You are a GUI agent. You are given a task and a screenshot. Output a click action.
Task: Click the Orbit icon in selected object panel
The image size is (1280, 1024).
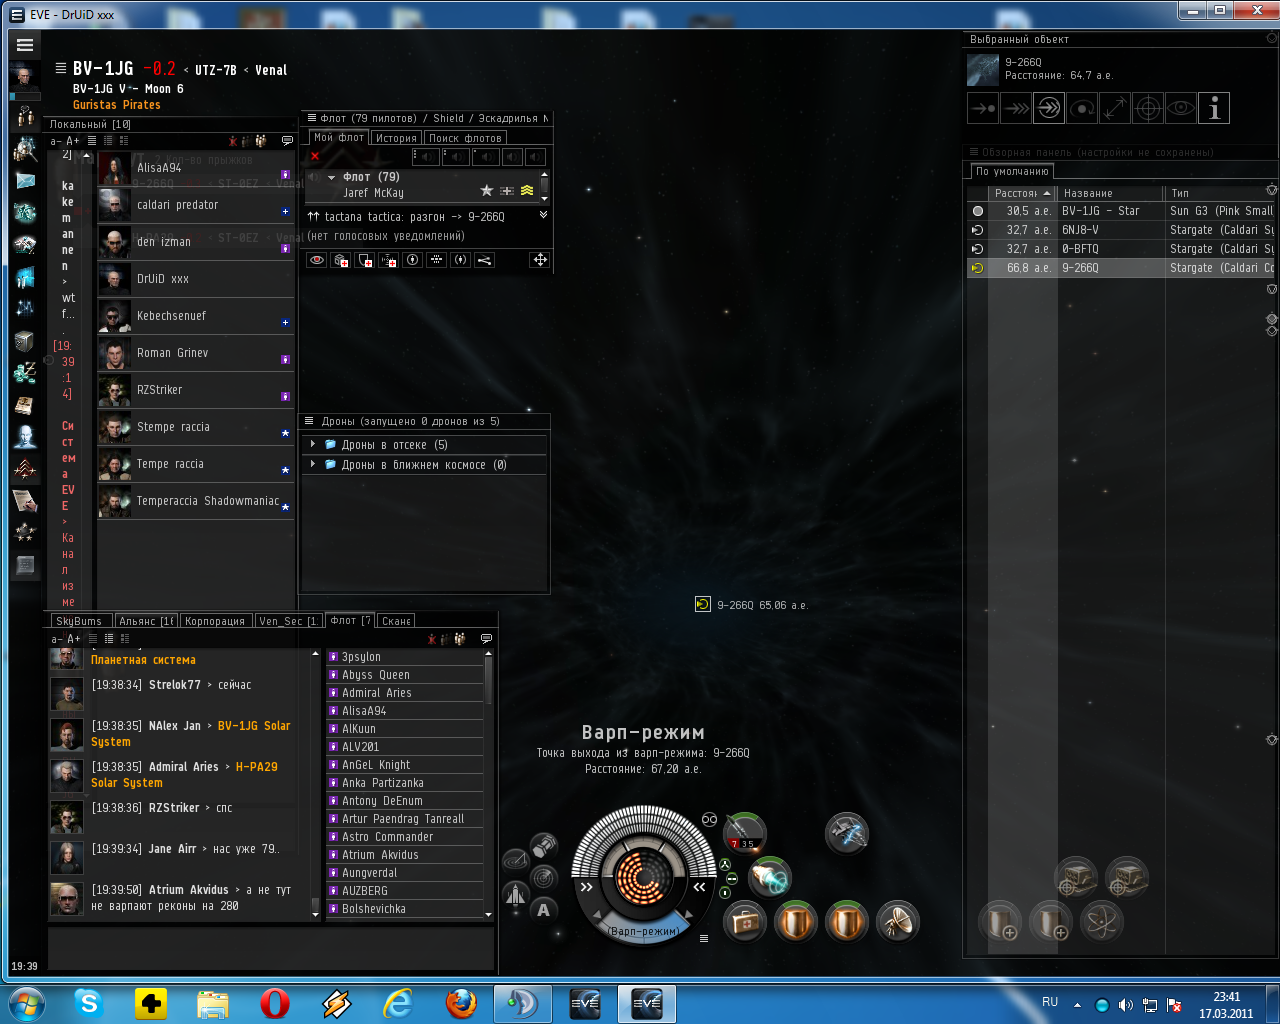pos(1082,108)
